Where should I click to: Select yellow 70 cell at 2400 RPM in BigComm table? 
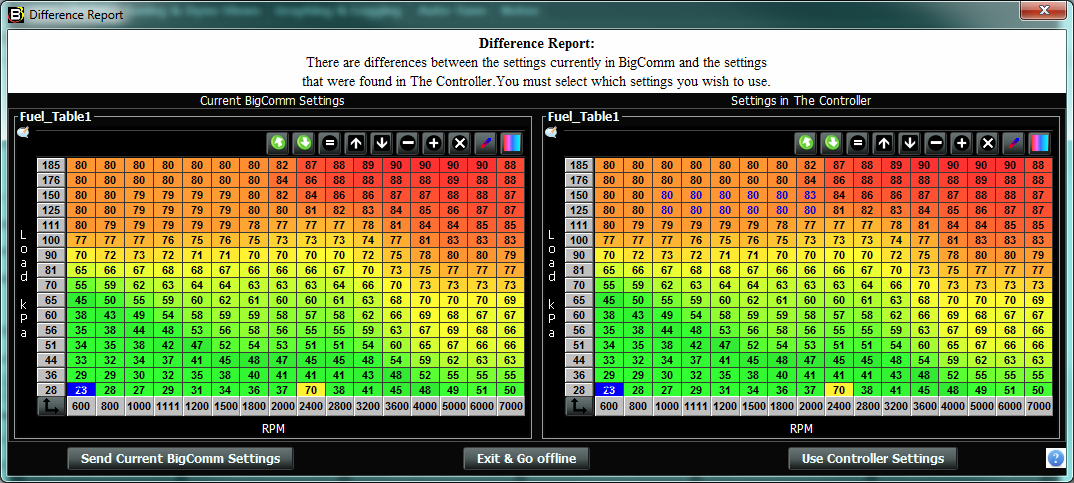click(311, 390)
